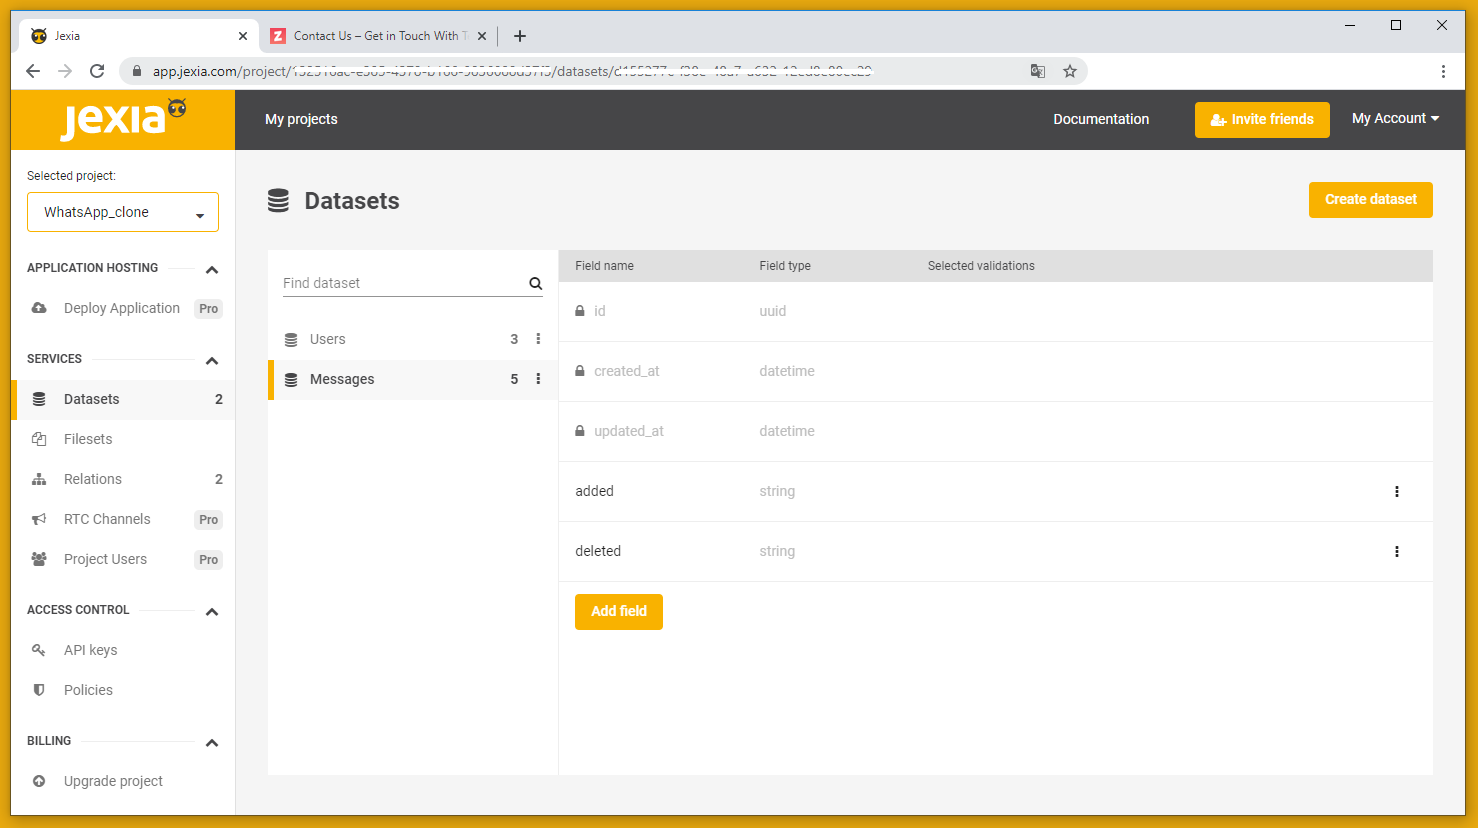Image resolution: width=1478 pixels, height=828 pixels.
Task: Click the Project Users group icon
Action: [x=39, y=559]
